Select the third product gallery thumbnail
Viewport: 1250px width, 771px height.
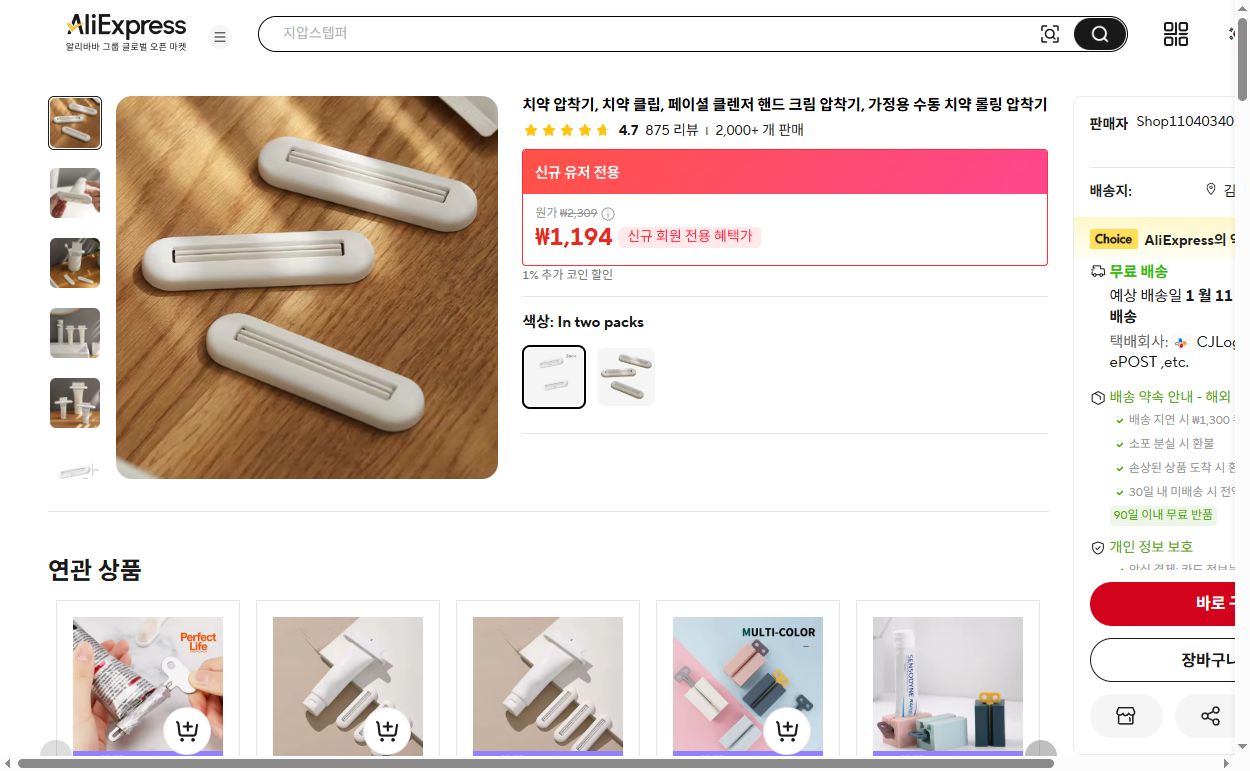pyautogui.click(x=74, y=263)
